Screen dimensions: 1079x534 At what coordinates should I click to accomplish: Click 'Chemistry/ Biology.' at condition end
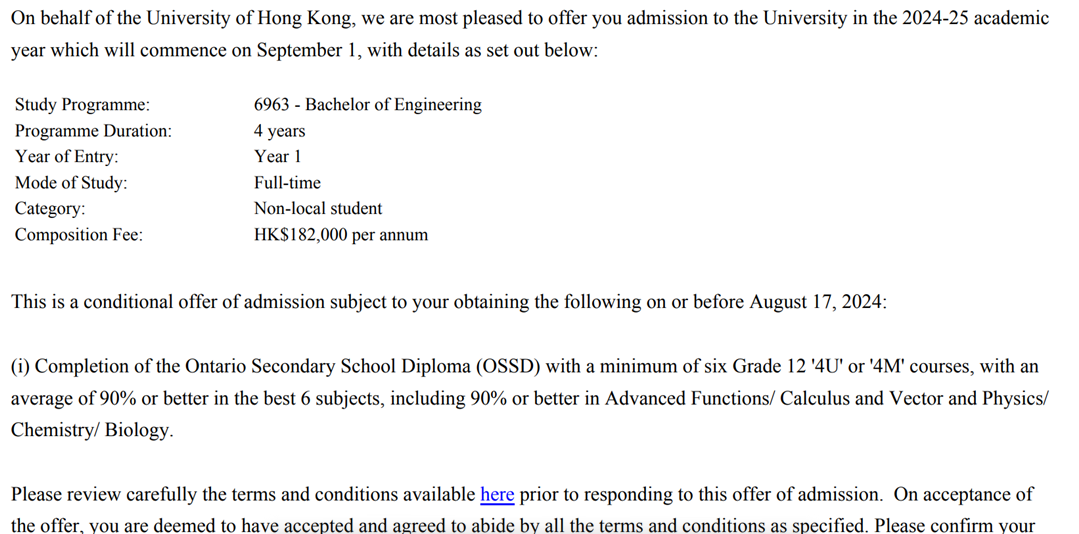coord(92,430)
